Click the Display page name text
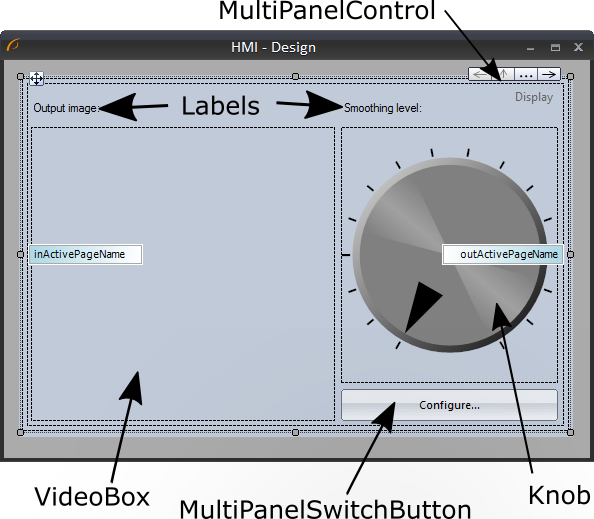This screenshot has width=594, height=519. 534,97
